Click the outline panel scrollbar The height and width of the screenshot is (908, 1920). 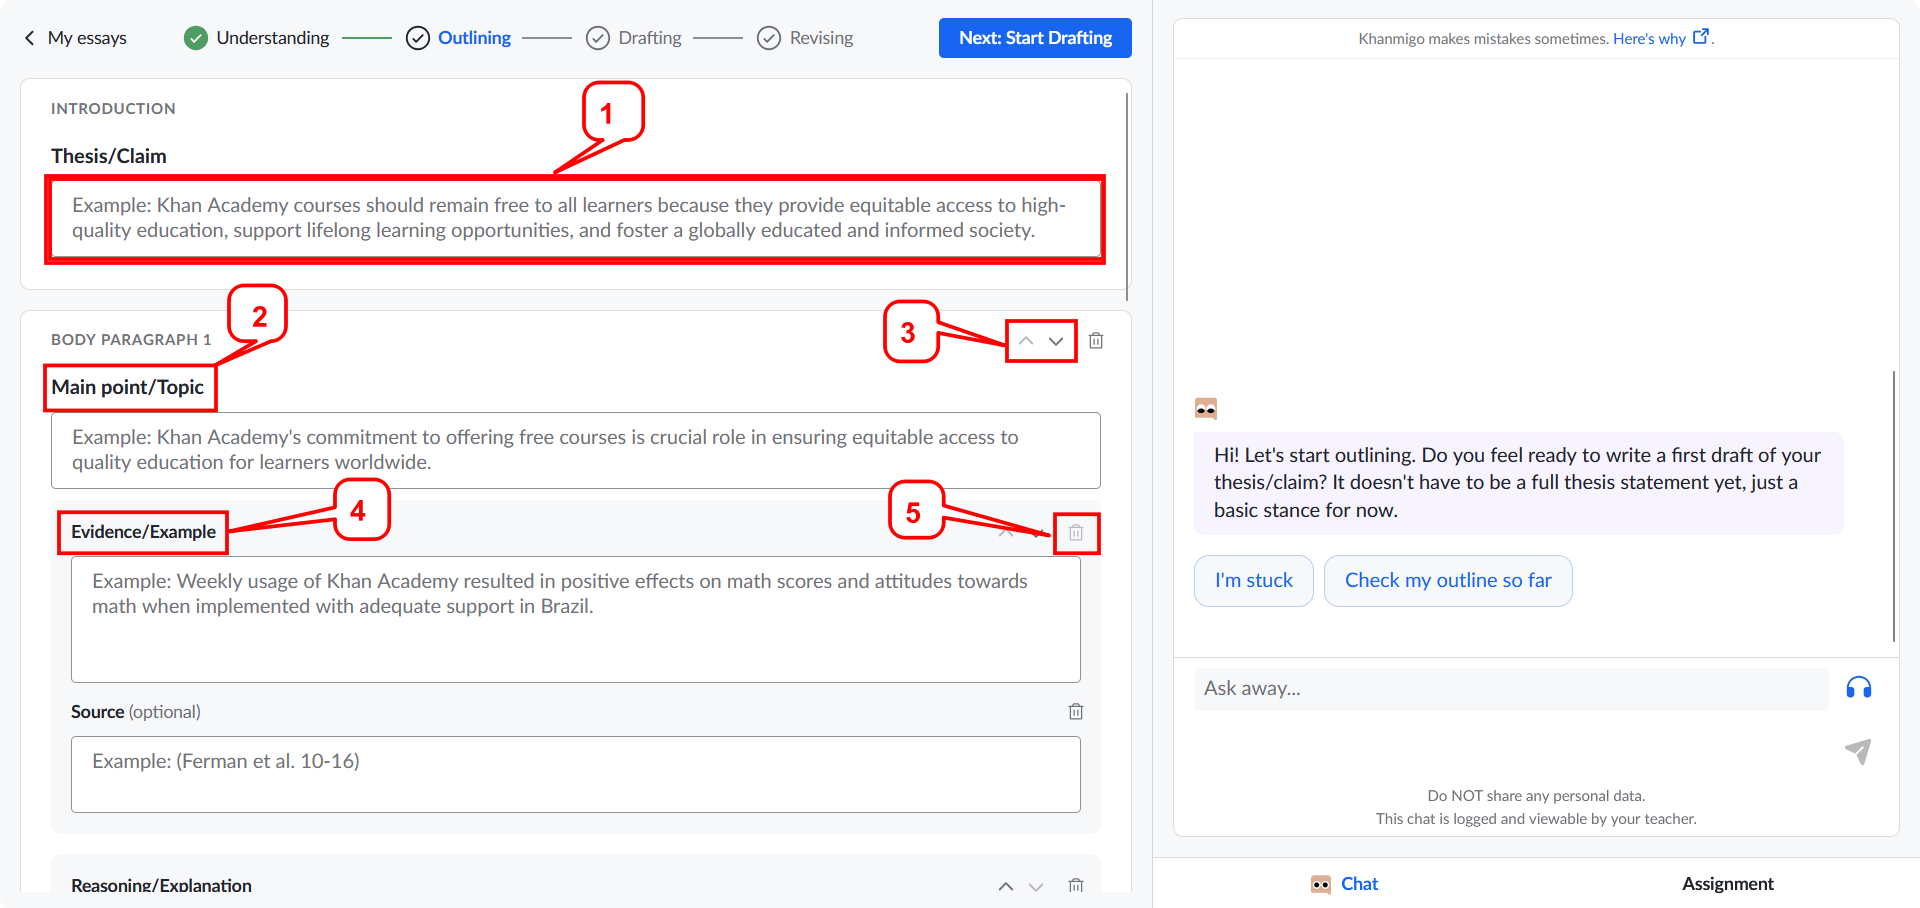click(1127, 197)
